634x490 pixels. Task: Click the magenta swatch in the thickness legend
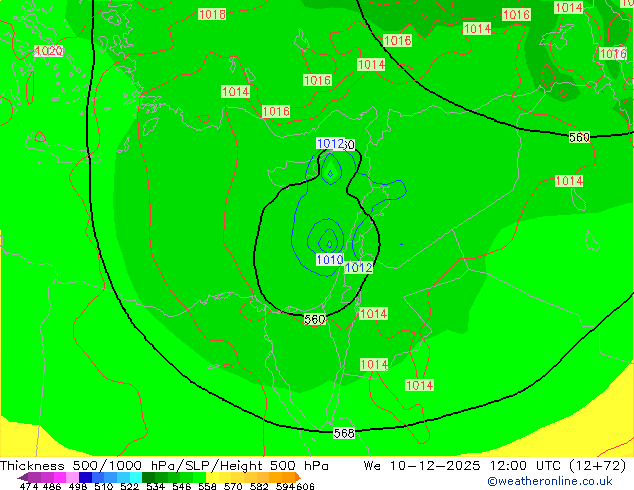tap(60, 477)
